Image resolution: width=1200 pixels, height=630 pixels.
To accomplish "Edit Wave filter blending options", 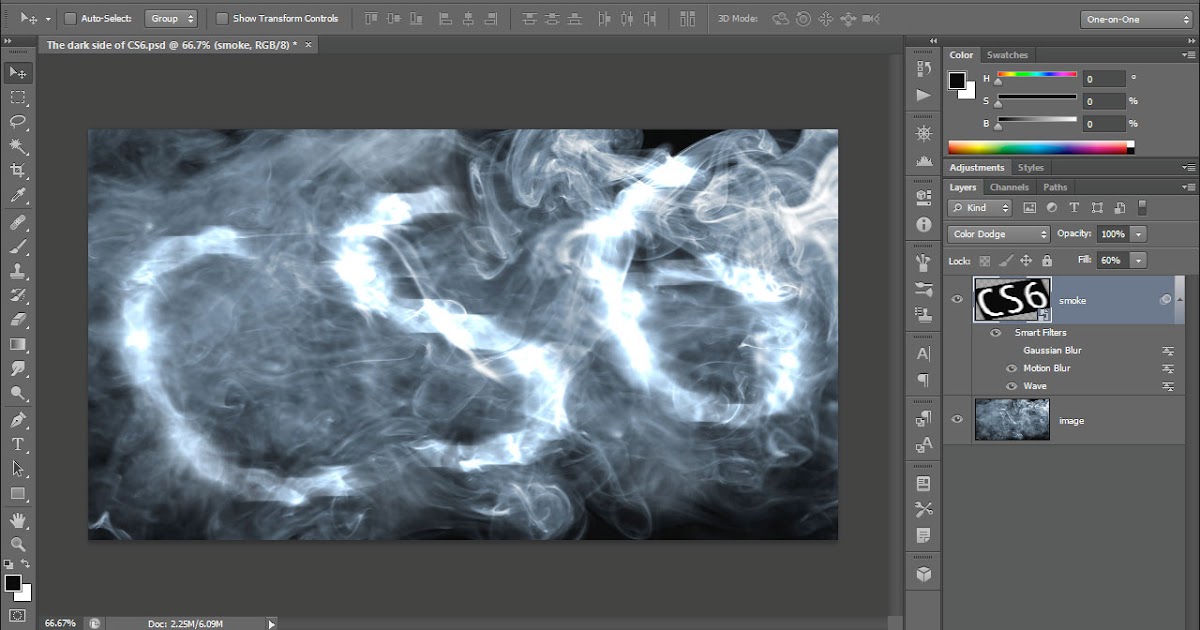I will tap(1167, 386).
